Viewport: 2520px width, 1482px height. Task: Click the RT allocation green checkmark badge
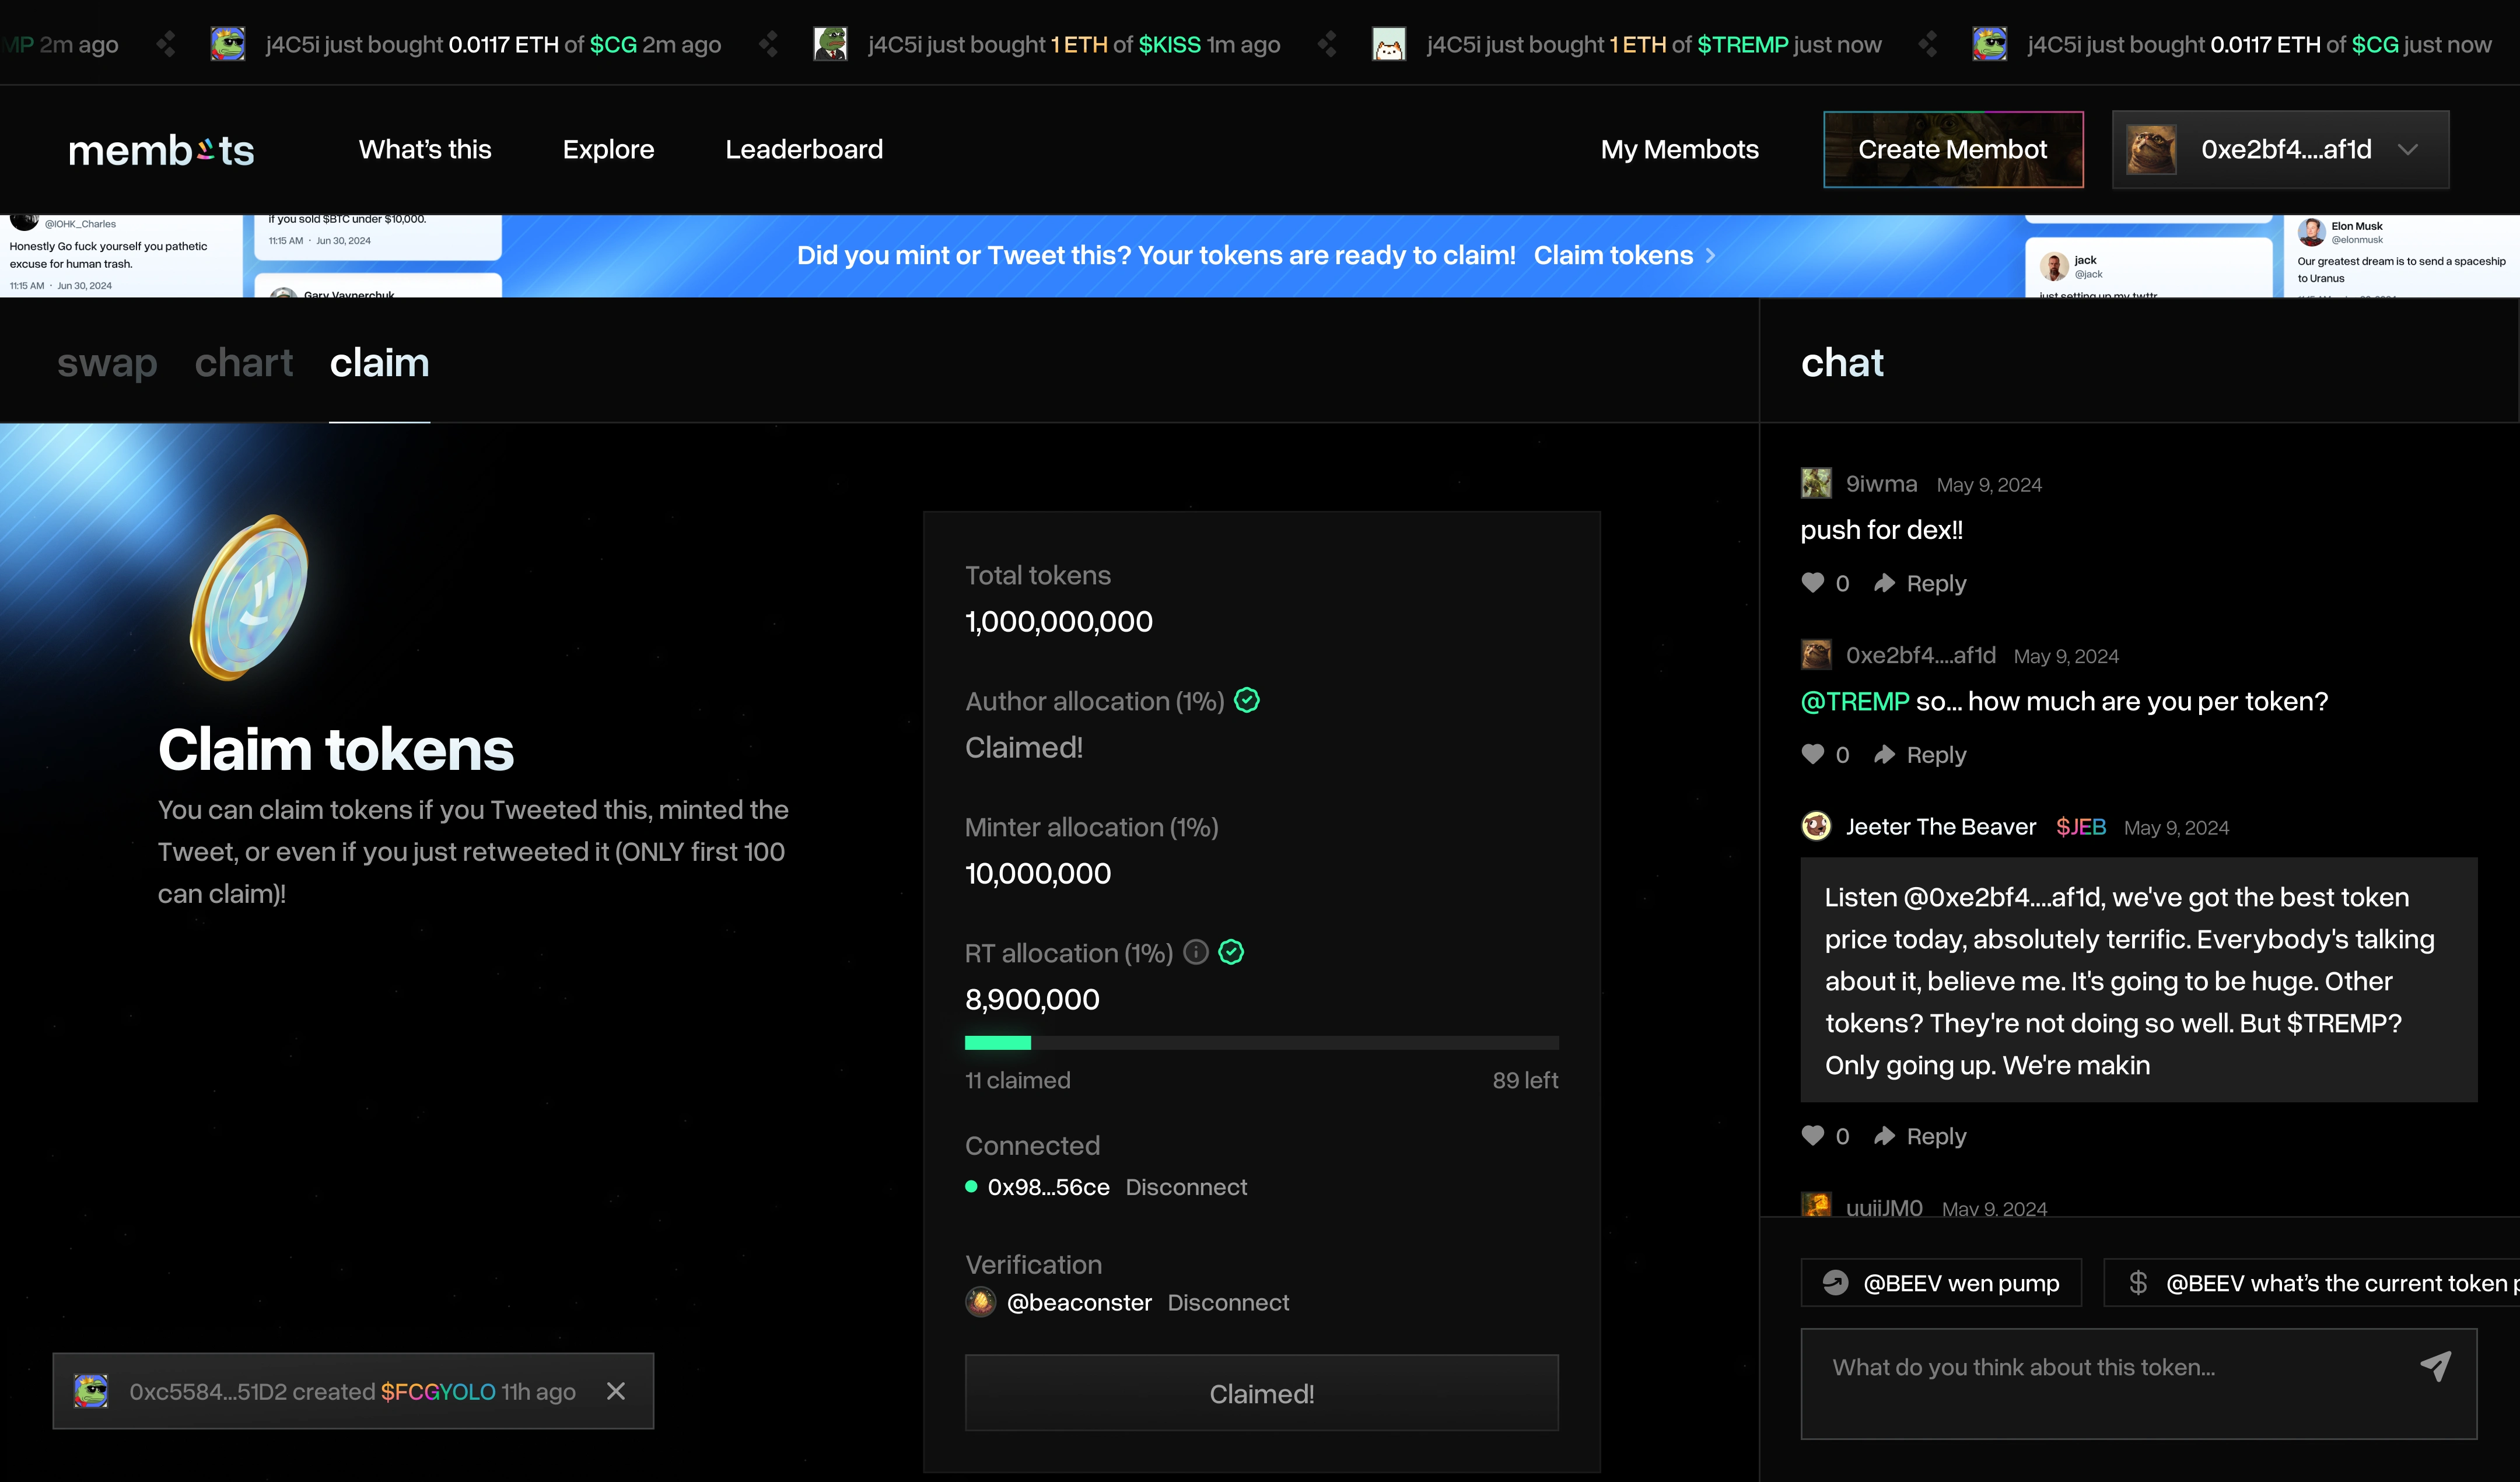[1232, 952]
